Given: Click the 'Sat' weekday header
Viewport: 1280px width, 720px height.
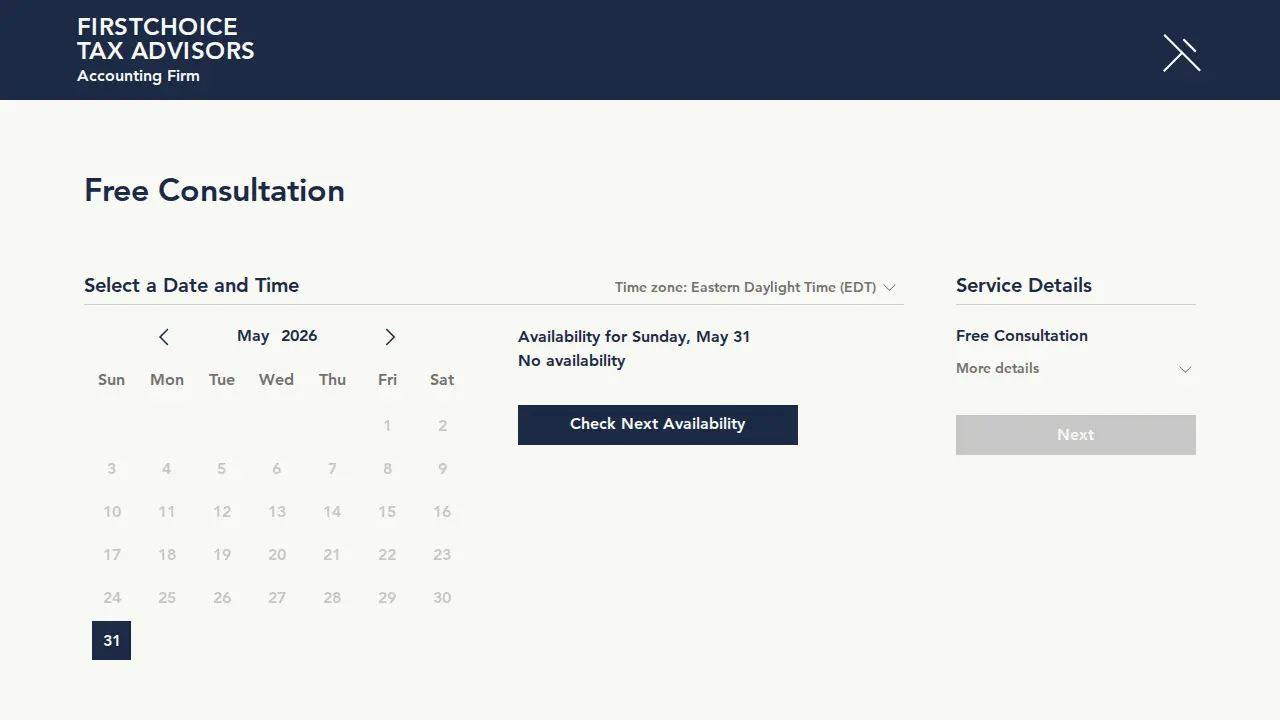Looking at the screenshot, I should pos(442,380).
